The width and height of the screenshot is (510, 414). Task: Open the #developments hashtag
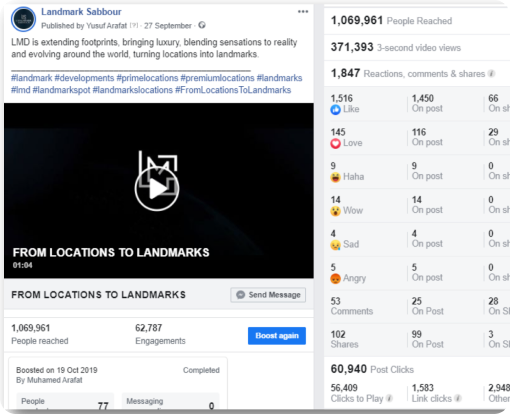coord(84,78)
